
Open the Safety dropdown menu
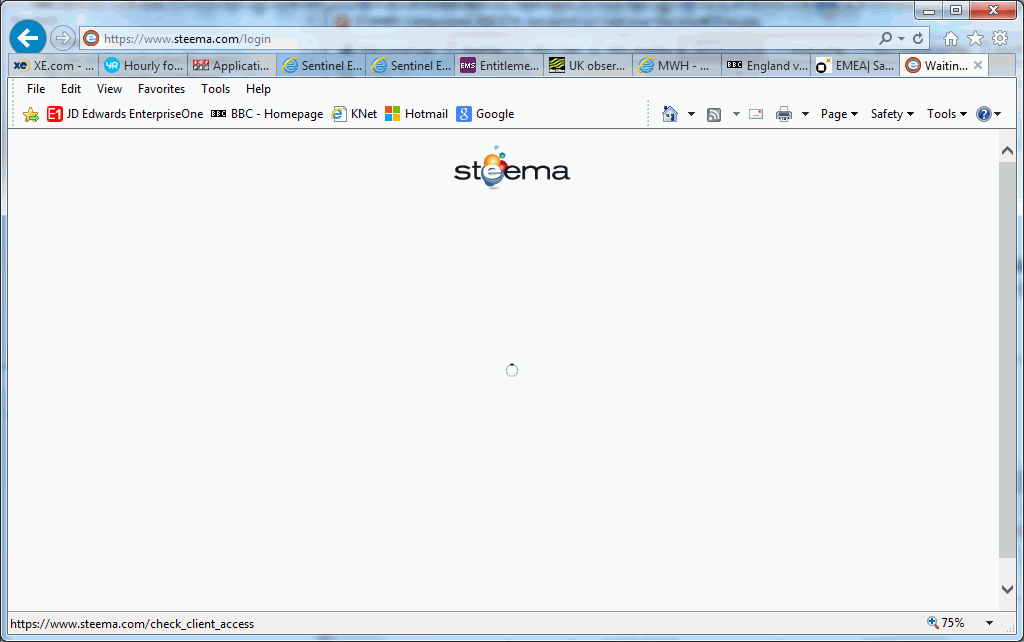(x=892, y=114)
